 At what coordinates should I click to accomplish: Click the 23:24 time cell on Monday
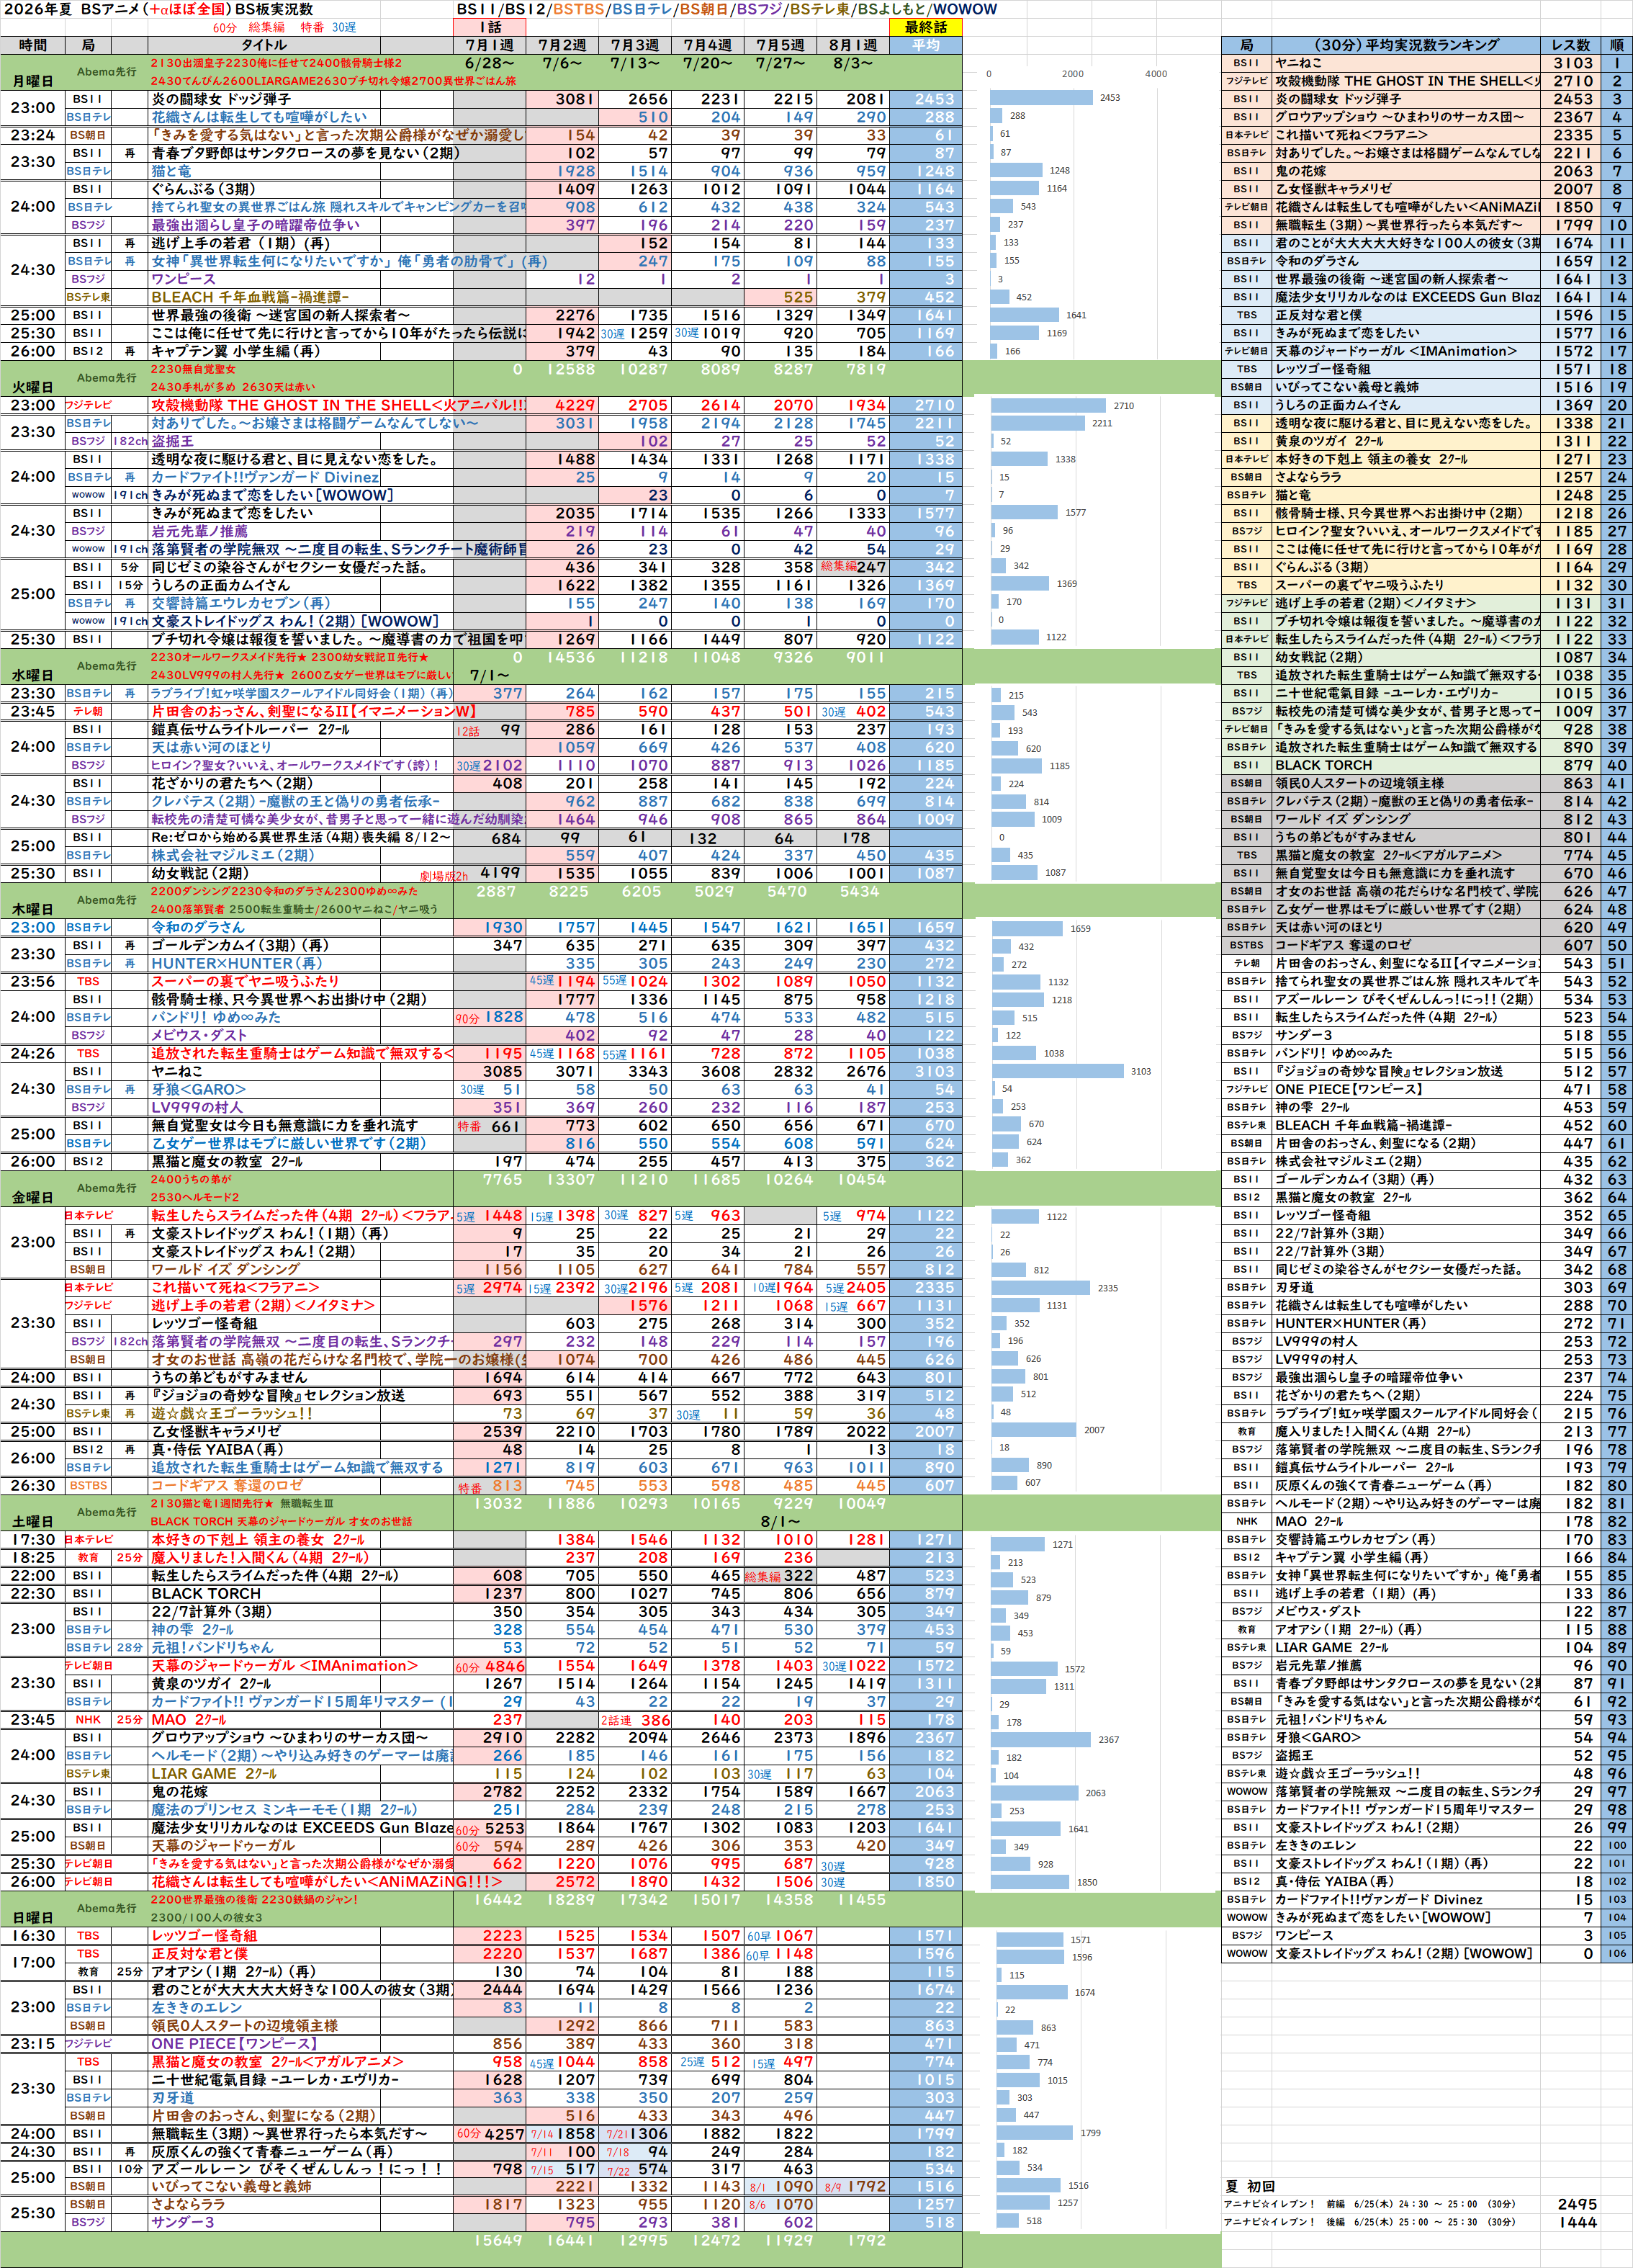tap(33, 135)
